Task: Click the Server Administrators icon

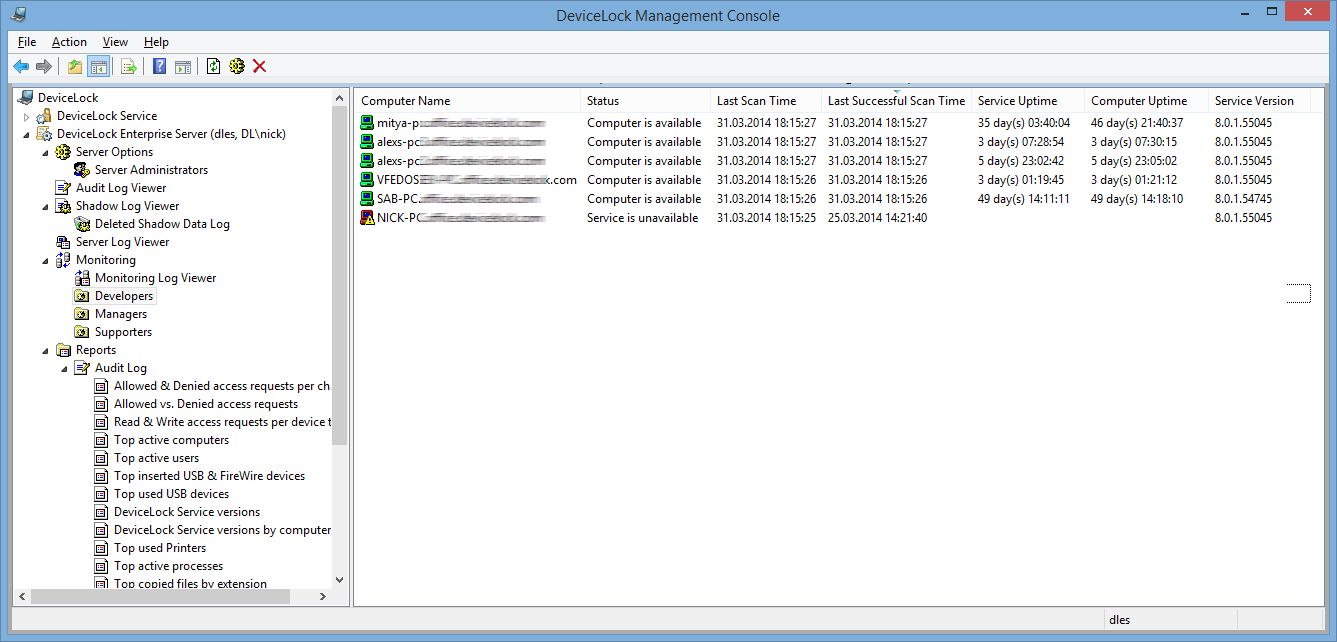Action: coord(82,170)
